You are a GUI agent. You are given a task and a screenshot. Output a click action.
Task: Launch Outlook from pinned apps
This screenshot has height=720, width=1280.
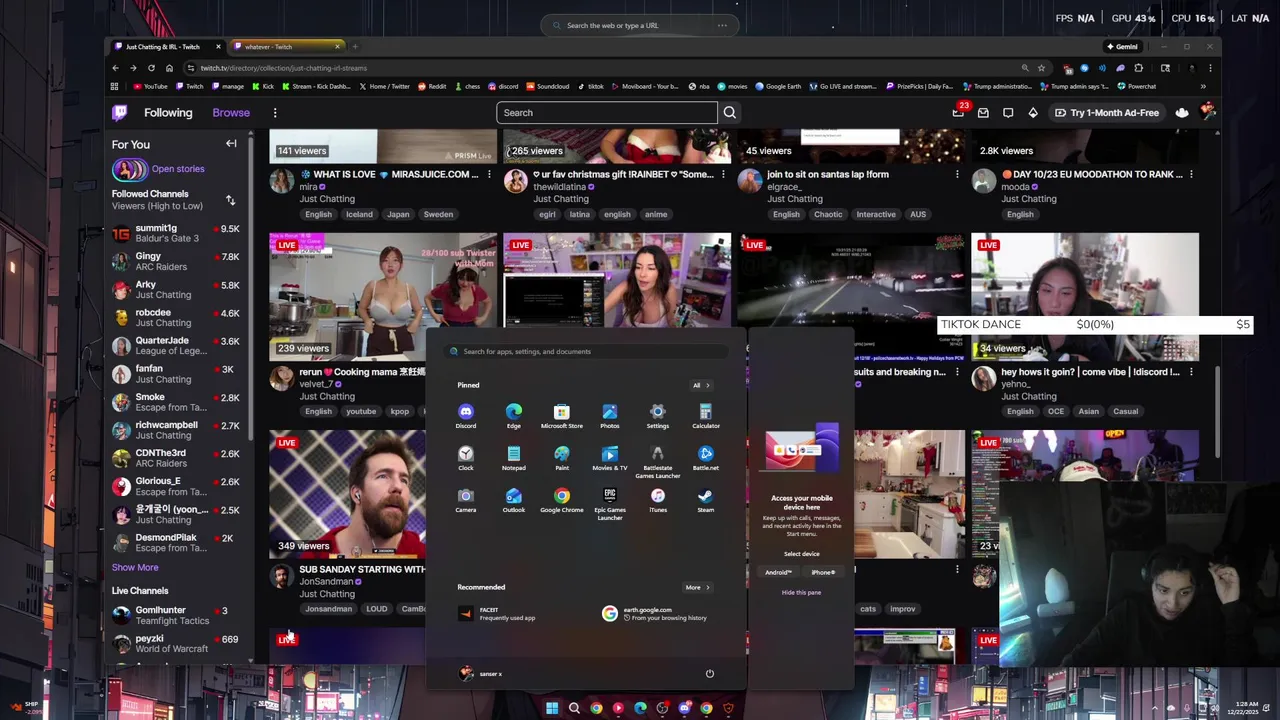514,500
